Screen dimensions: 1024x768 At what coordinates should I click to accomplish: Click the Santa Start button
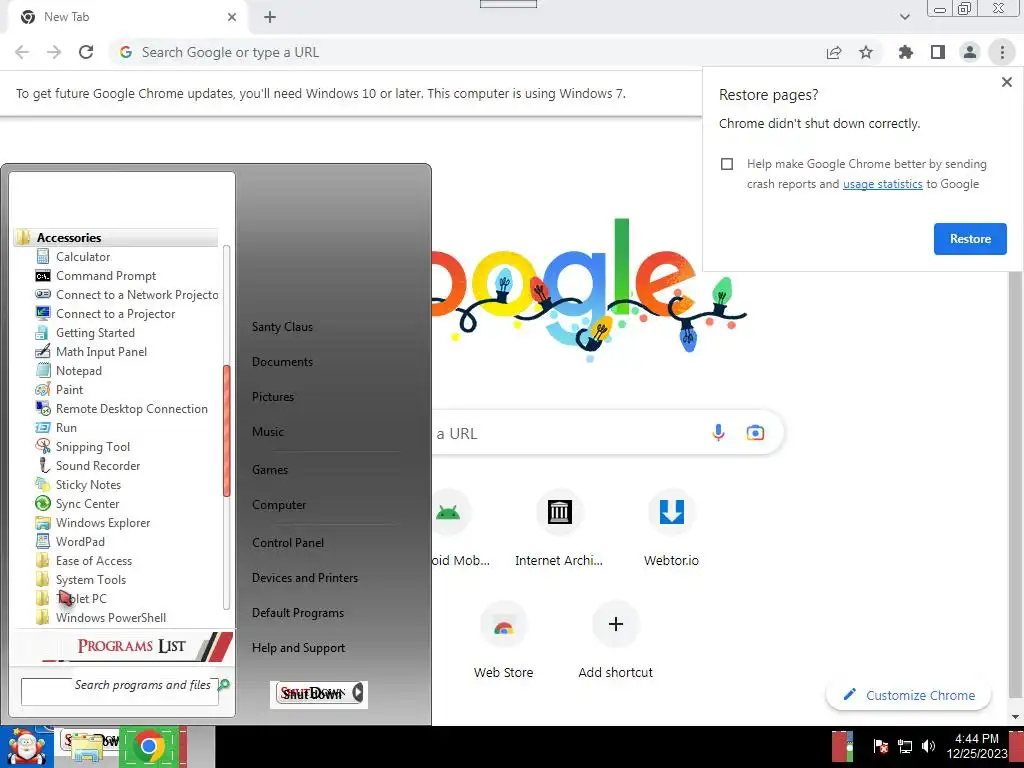(x=26, y=747)
